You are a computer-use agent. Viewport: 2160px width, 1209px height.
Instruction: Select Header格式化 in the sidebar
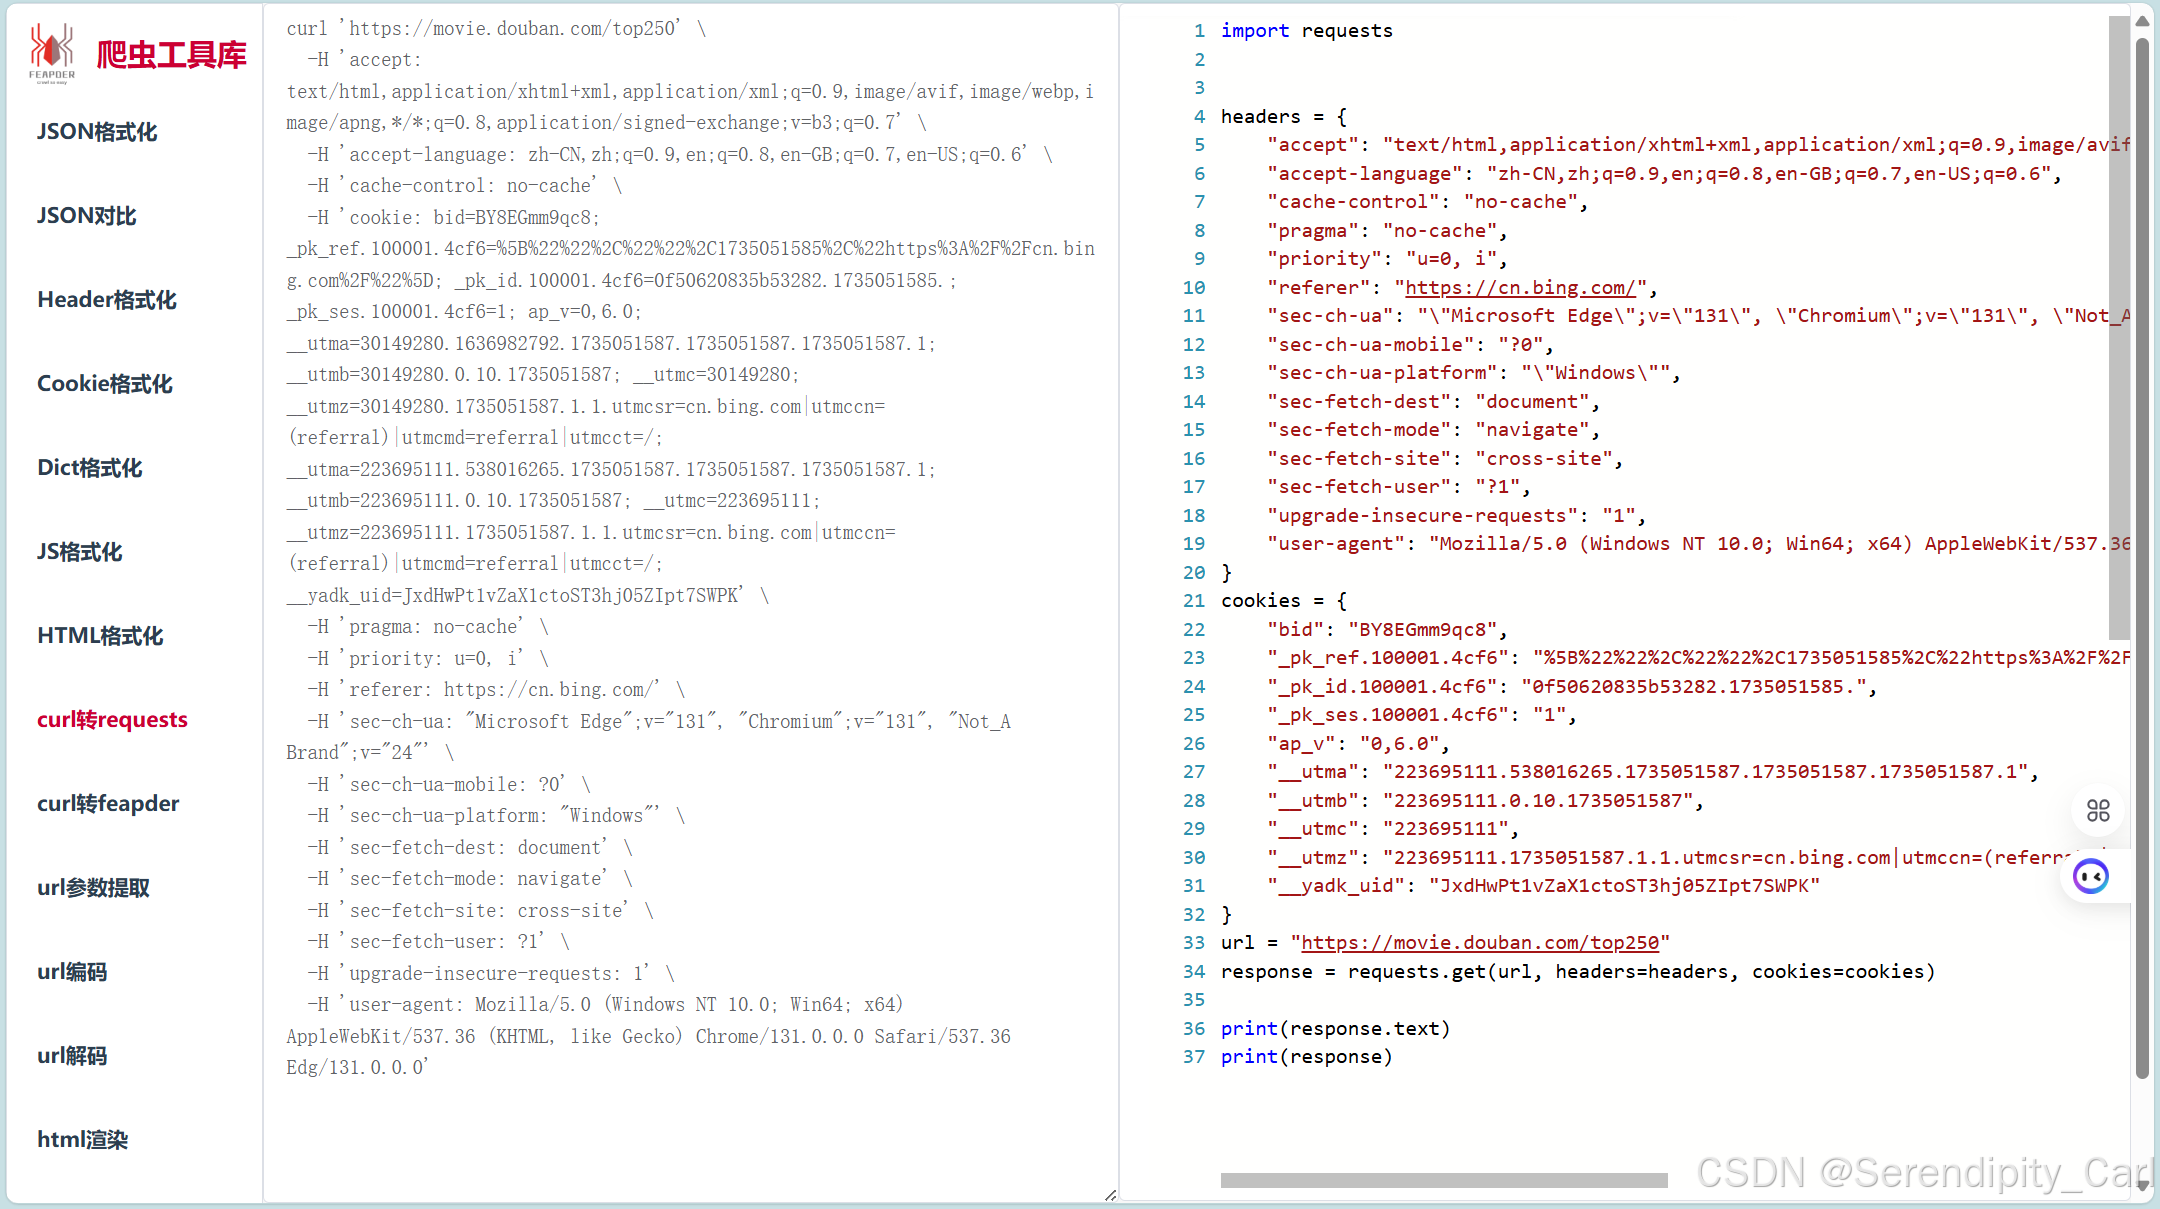107,300
